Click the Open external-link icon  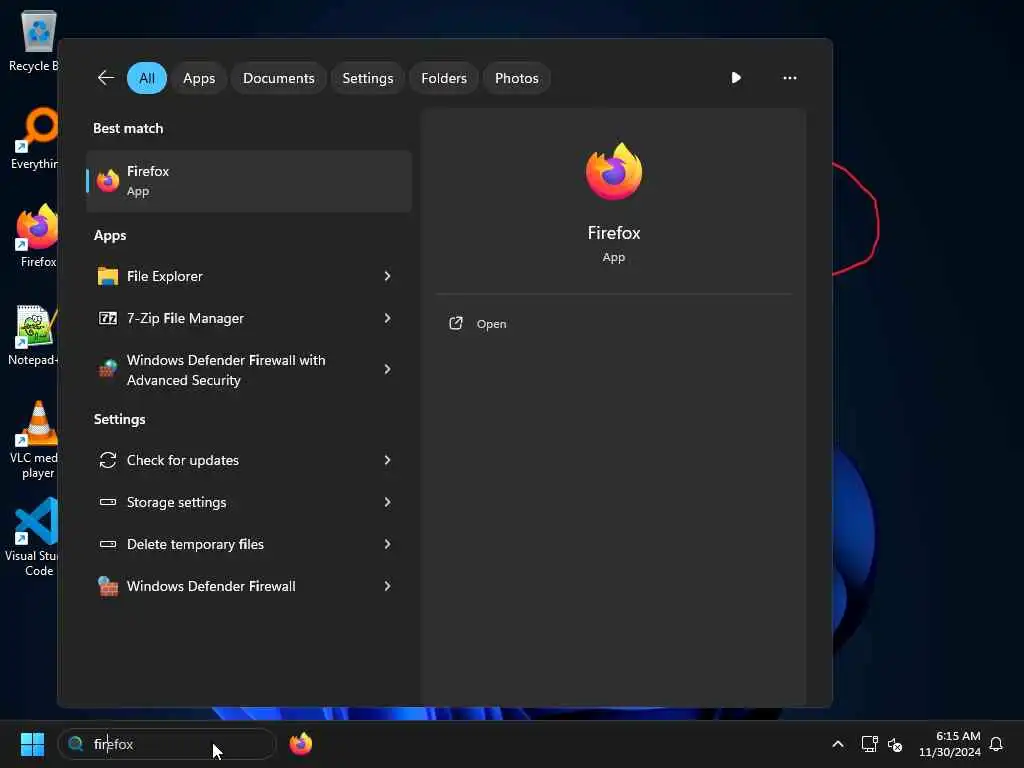456,323
